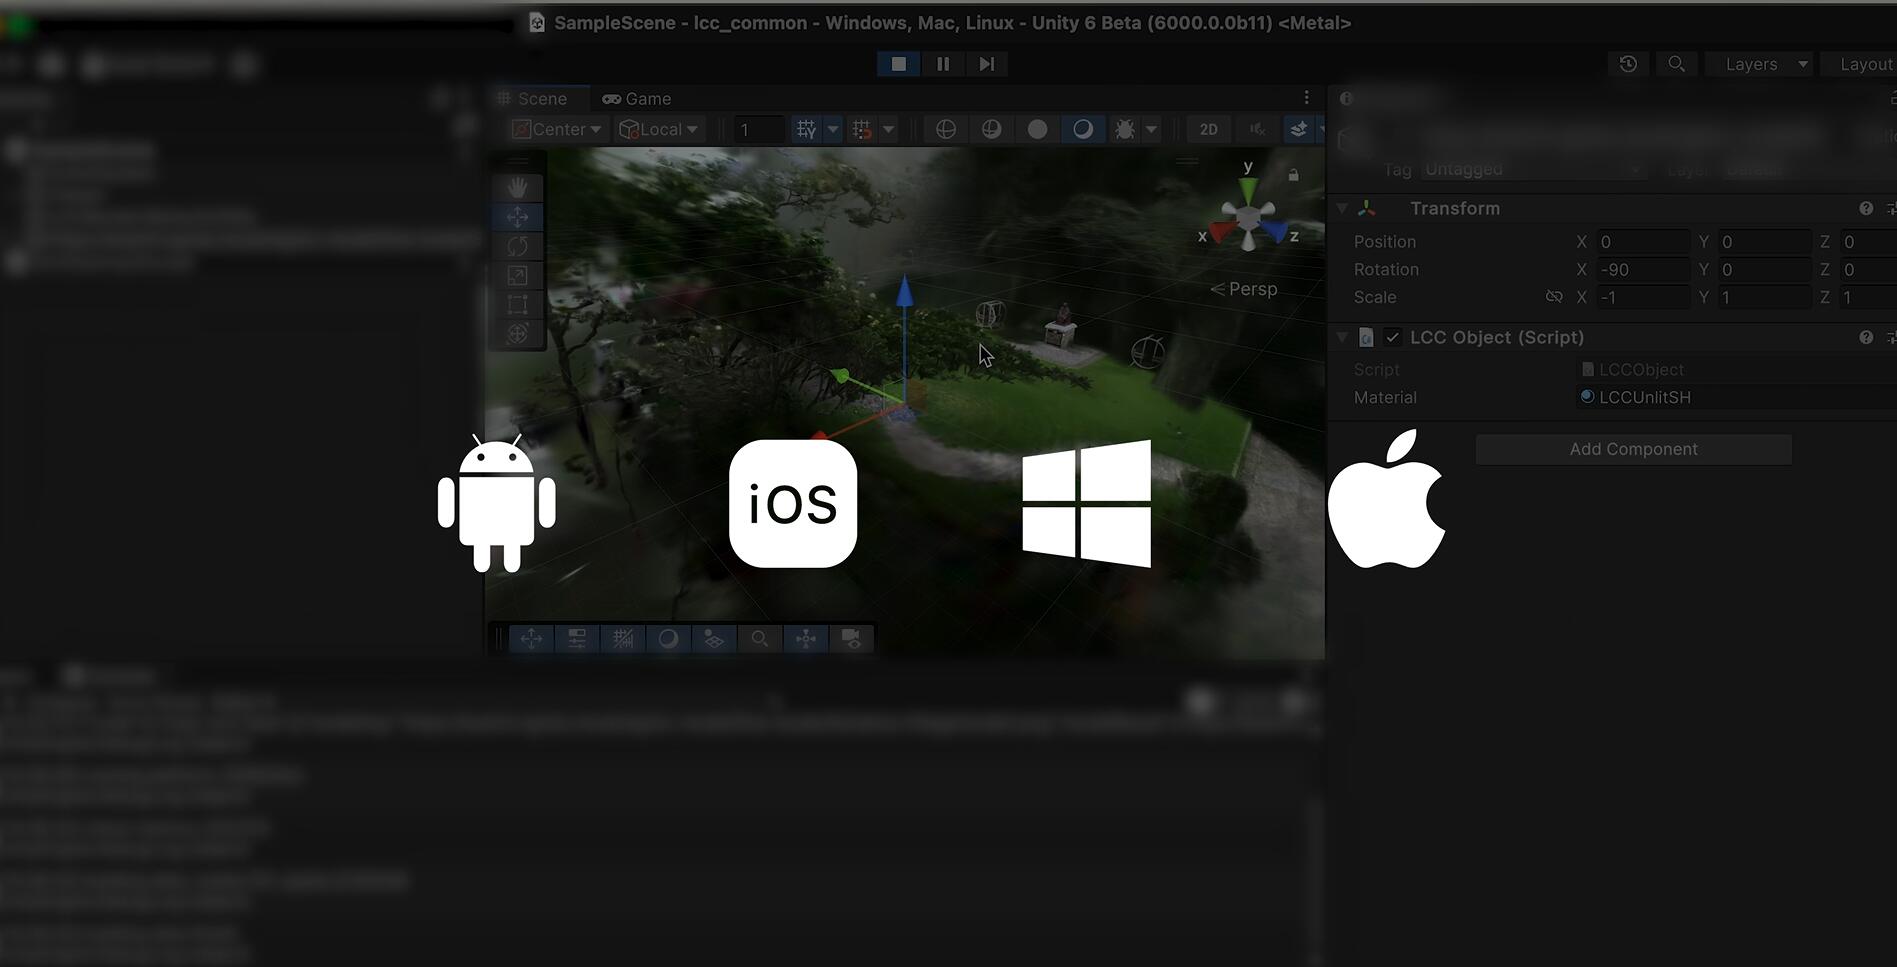Toggle Search overlay magnifier icon
This screenshot has width=1897, height=967.
click(x=760, y=638)
